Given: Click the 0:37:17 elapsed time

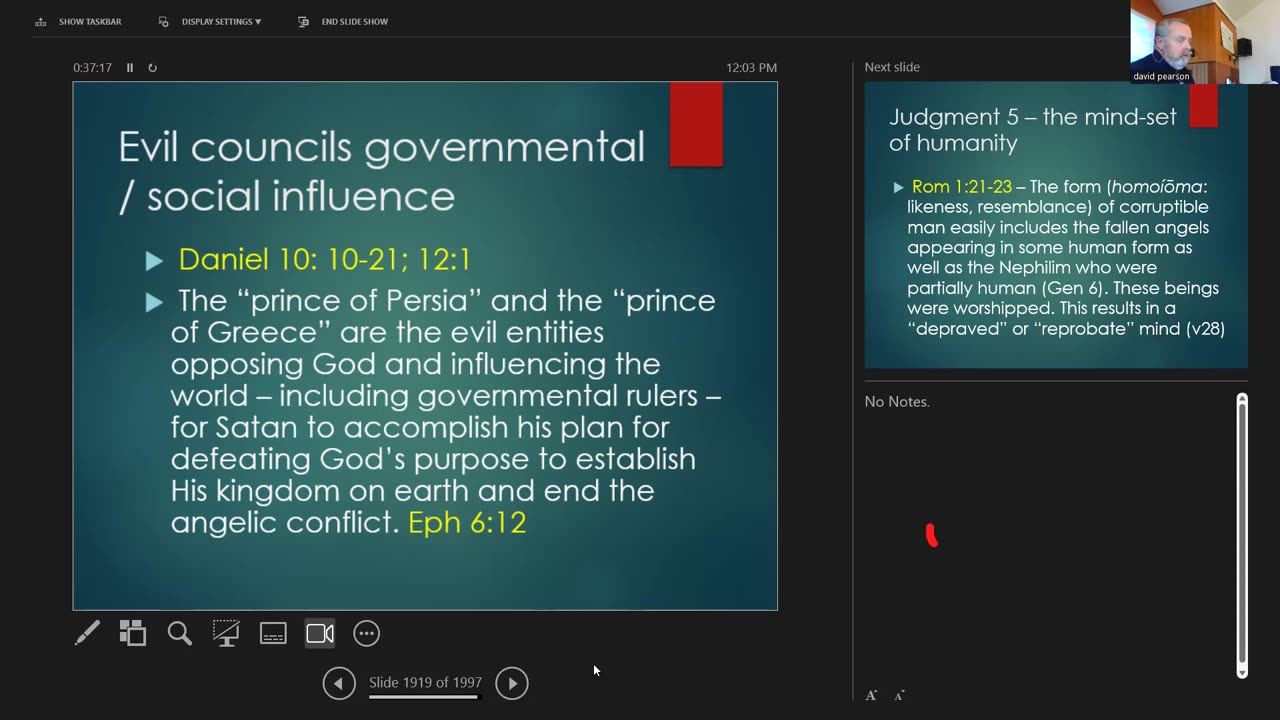Looking at the screenshot, I should (92, 68).
